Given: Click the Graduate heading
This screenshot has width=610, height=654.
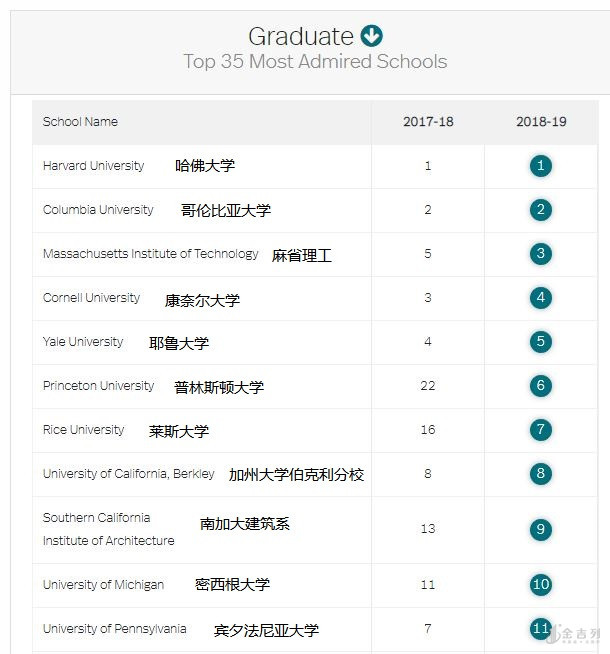Looking at the screenshot, I should point(301,36).
